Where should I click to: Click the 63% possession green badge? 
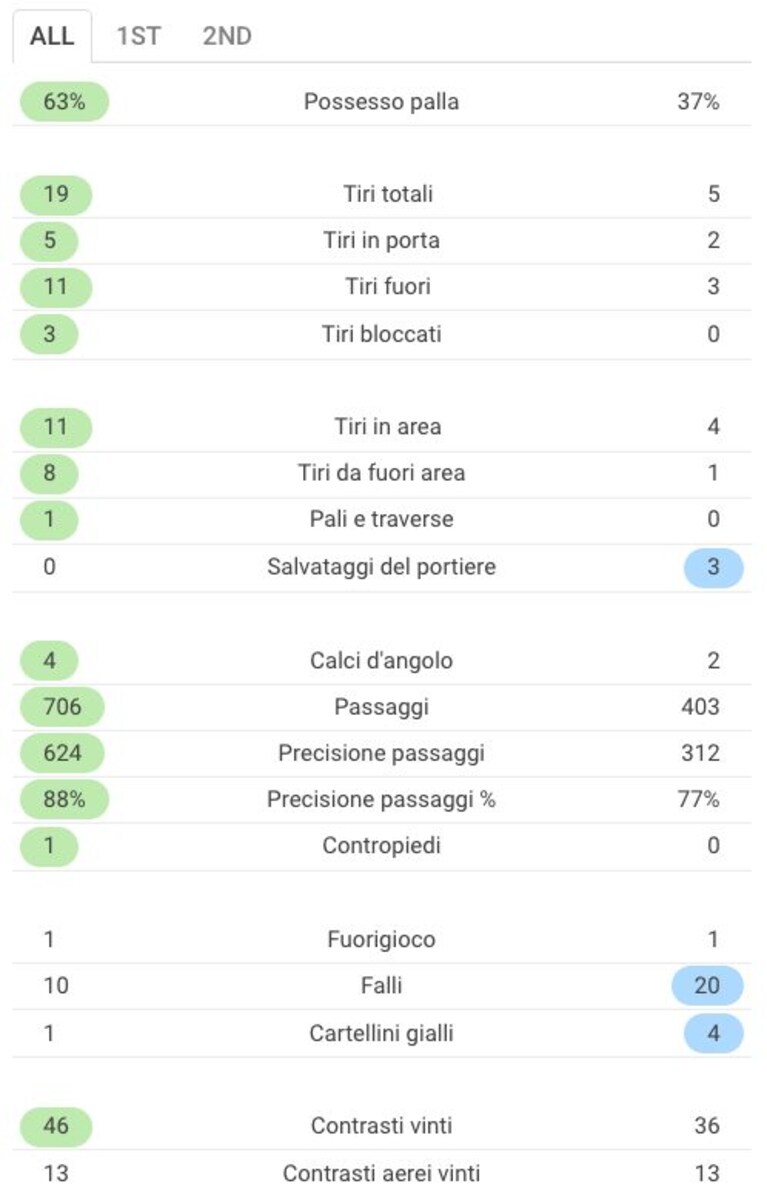pos(65,101)
